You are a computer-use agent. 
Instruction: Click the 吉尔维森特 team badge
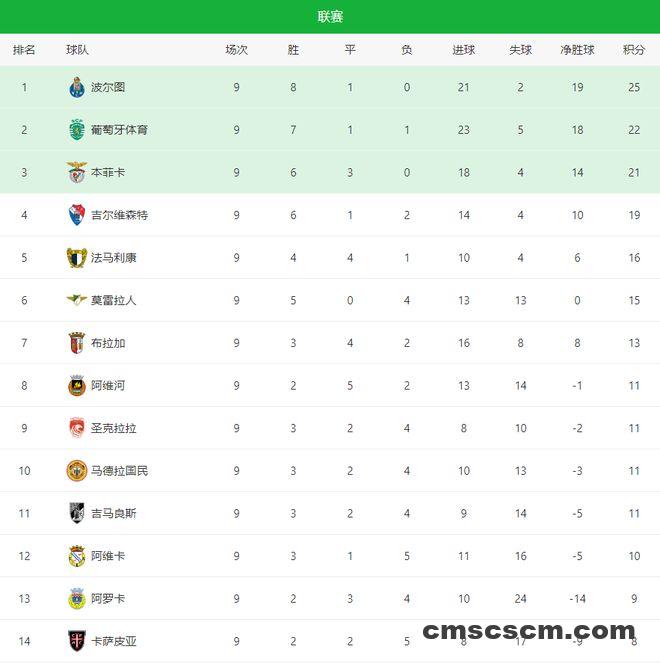(x=77, y=215)
